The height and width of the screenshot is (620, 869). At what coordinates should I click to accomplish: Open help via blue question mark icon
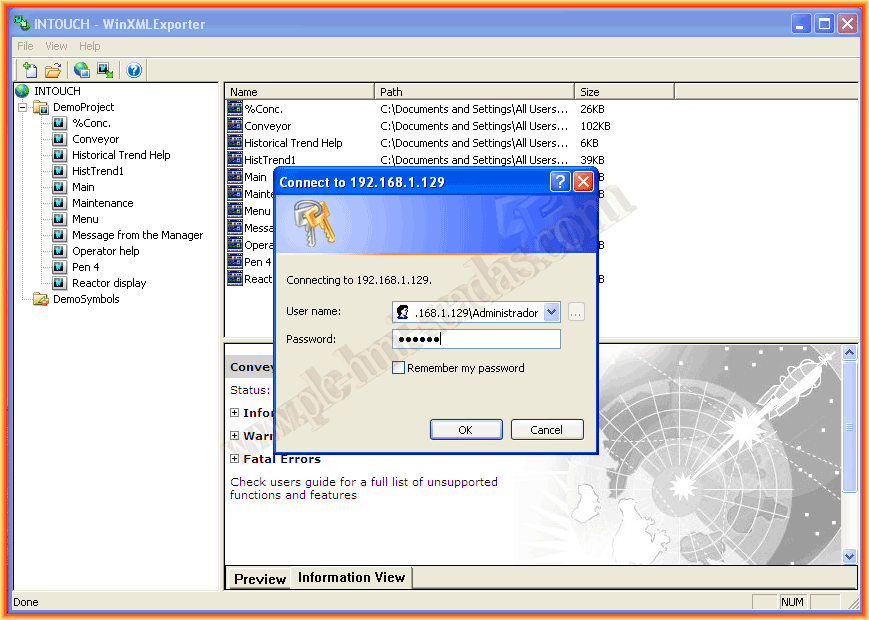pyautogui.click(x=134, y=70)
